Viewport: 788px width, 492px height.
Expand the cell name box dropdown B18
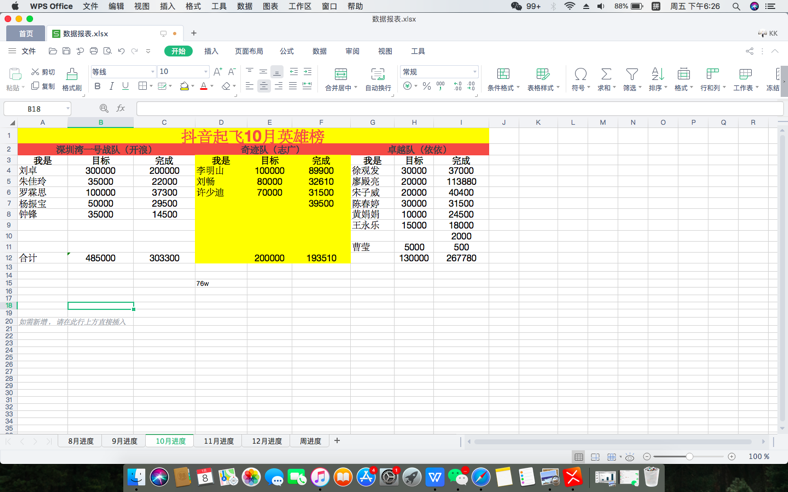(68, 109)
